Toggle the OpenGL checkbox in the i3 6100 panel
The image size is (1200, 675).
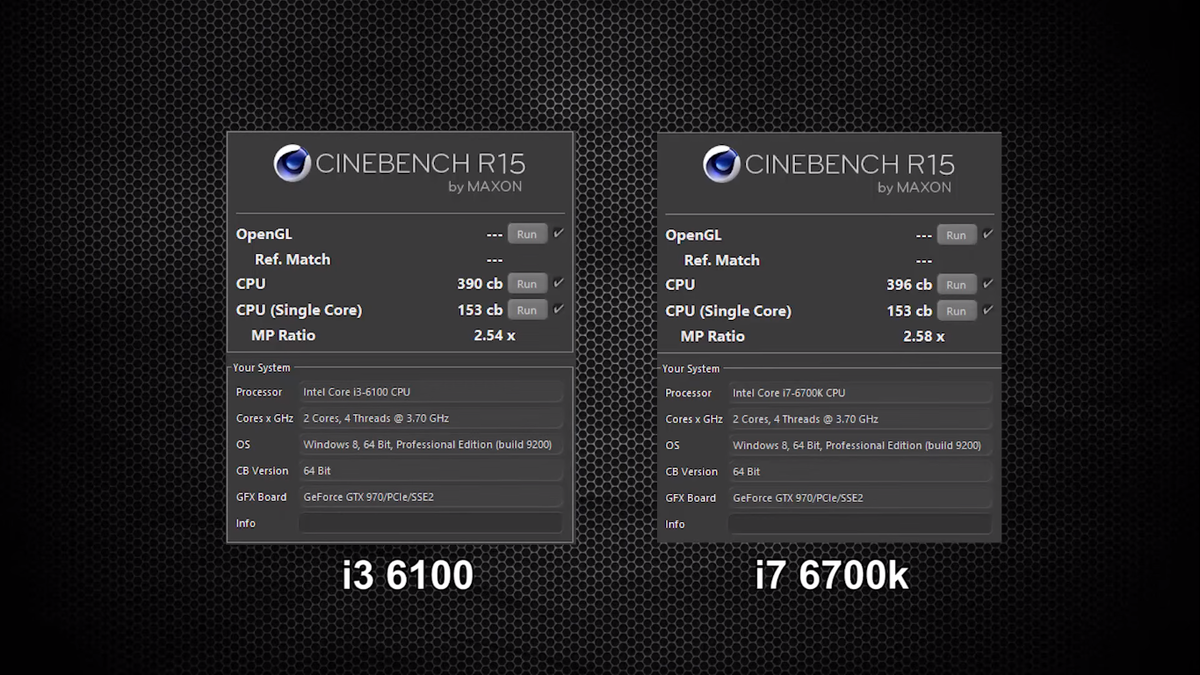(558, 233)
